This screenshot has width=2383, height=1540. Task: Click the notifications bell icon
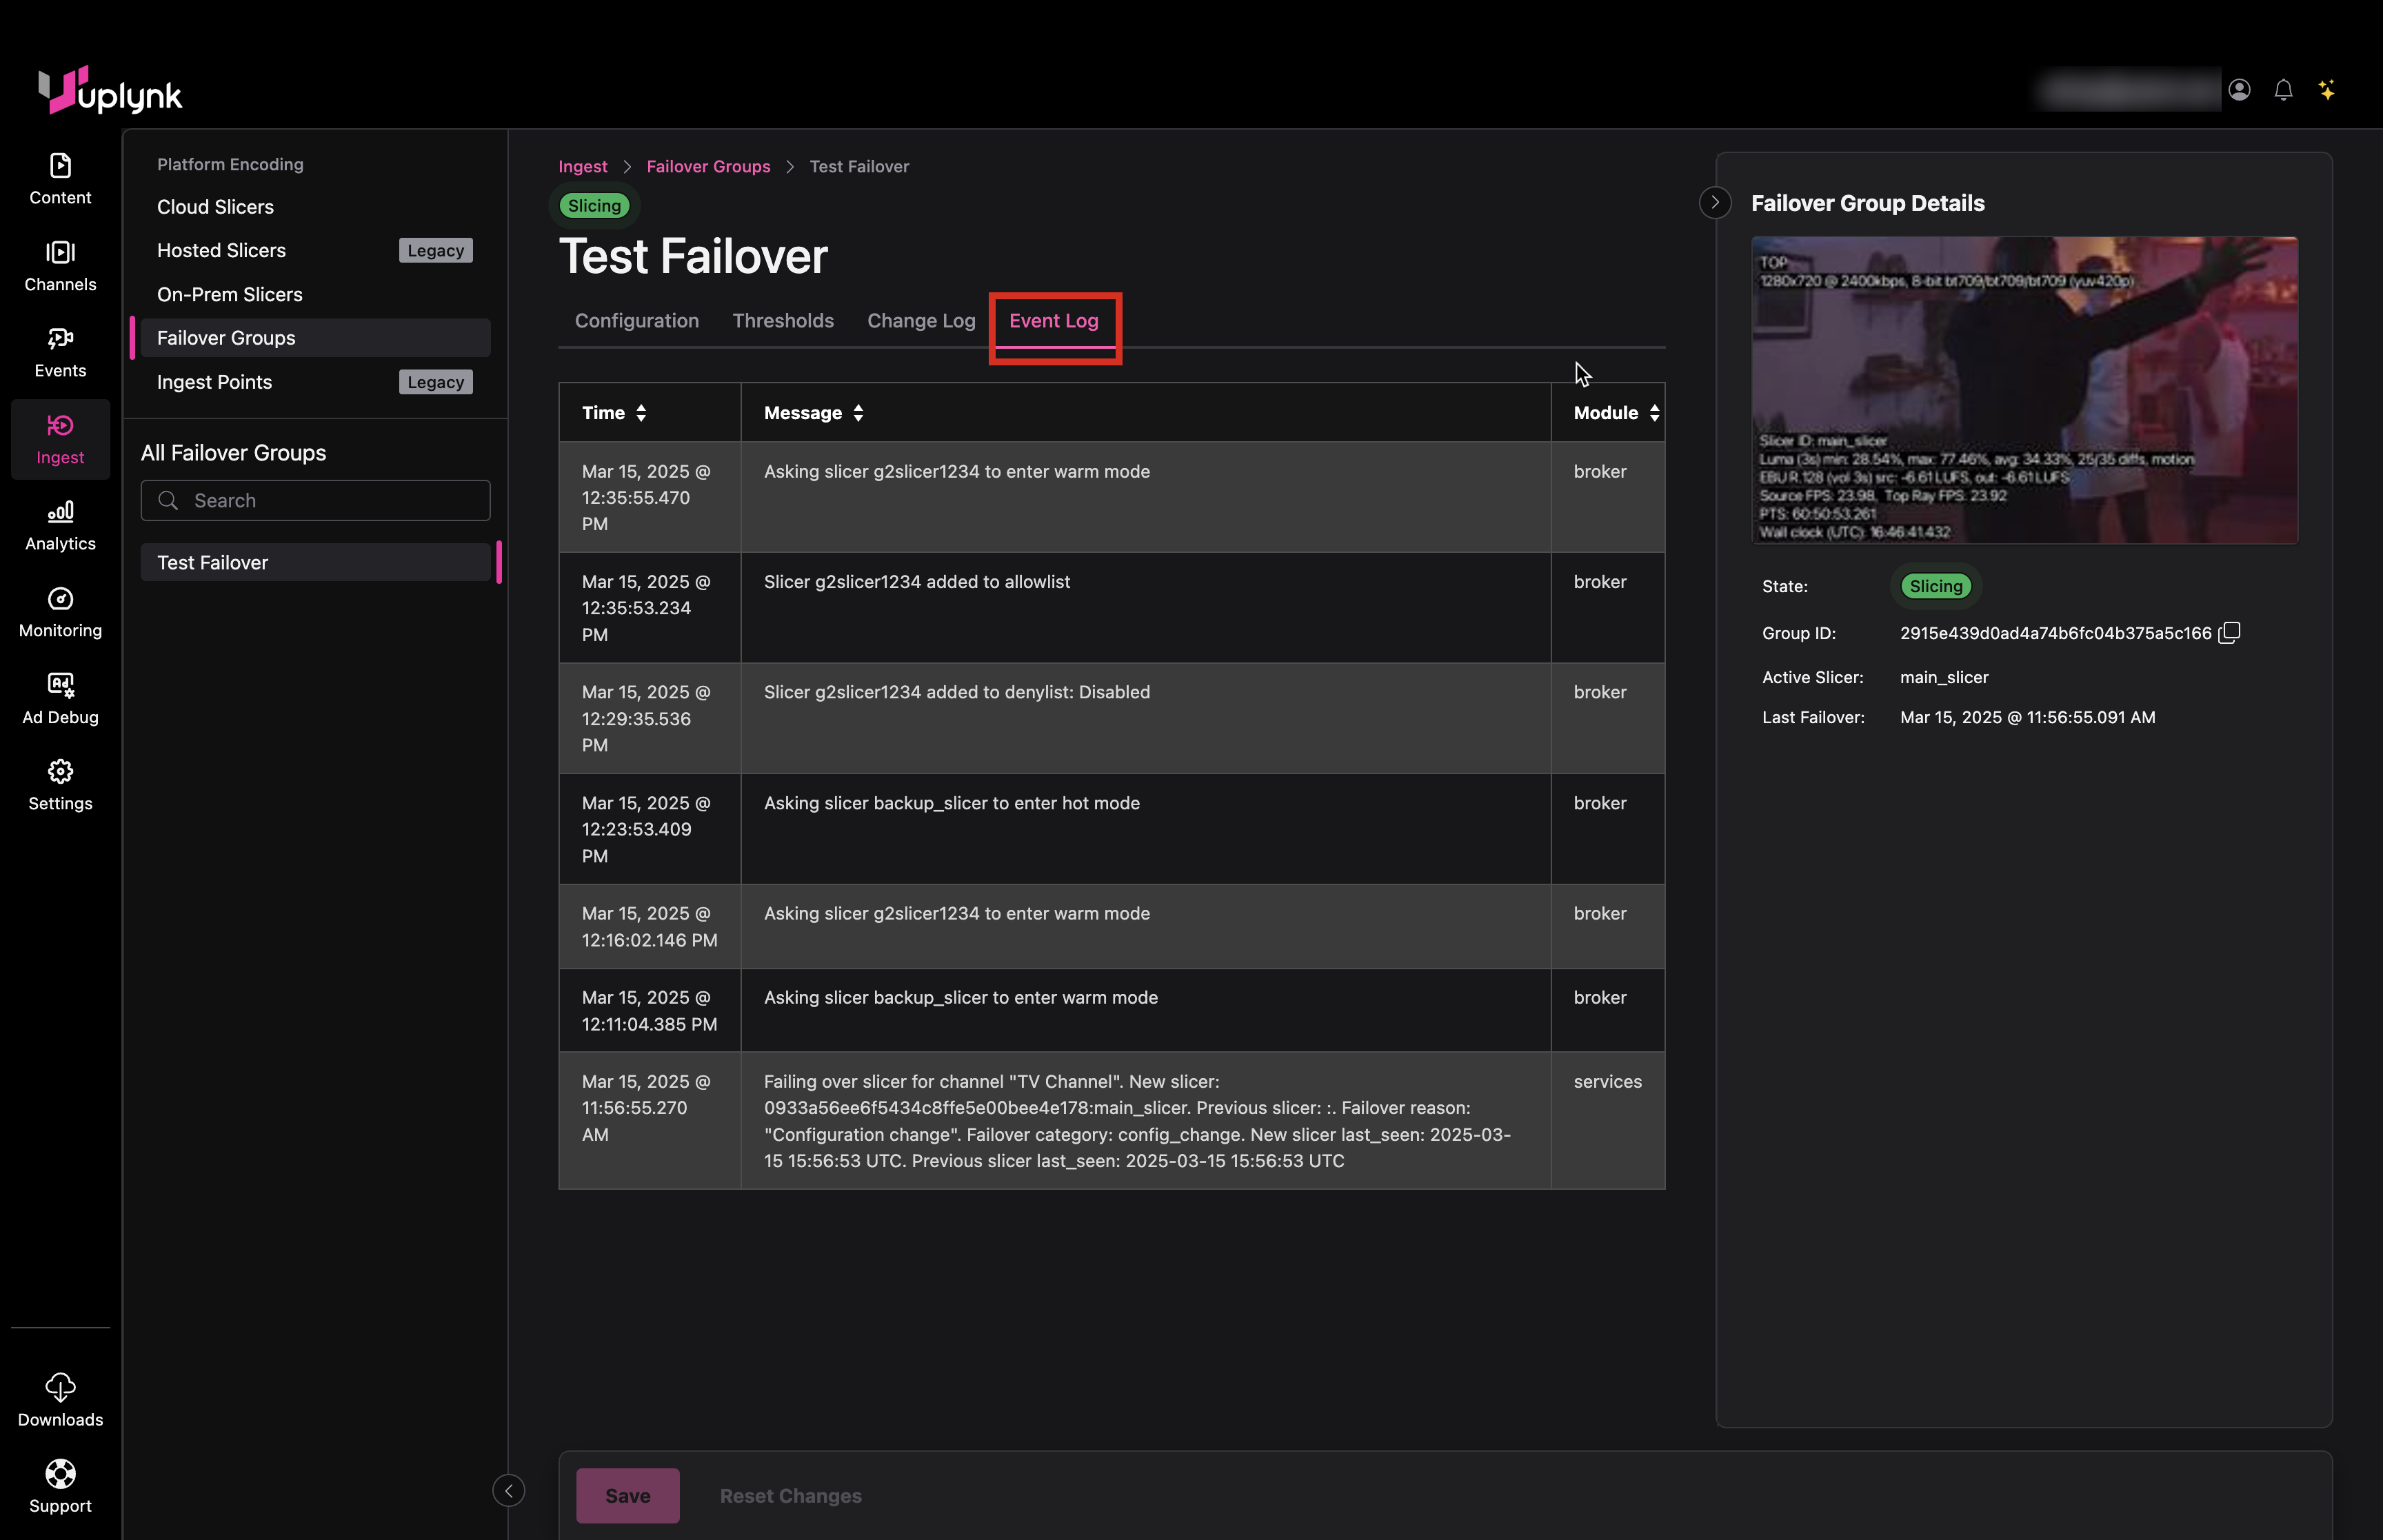pyautogui.click(x=2283, y=90)
